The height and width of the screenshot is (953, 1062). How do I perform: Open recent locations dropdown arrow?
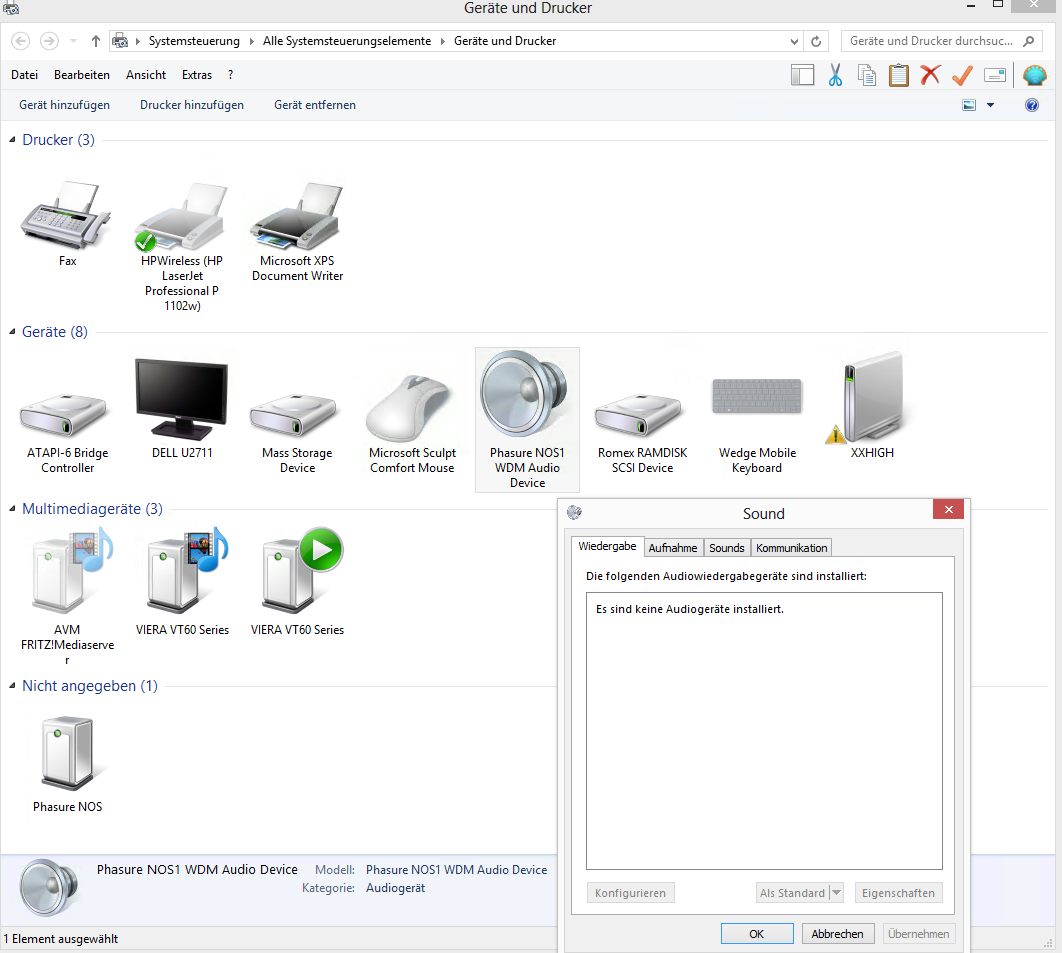pyautogui.click(x=73, y=41)
